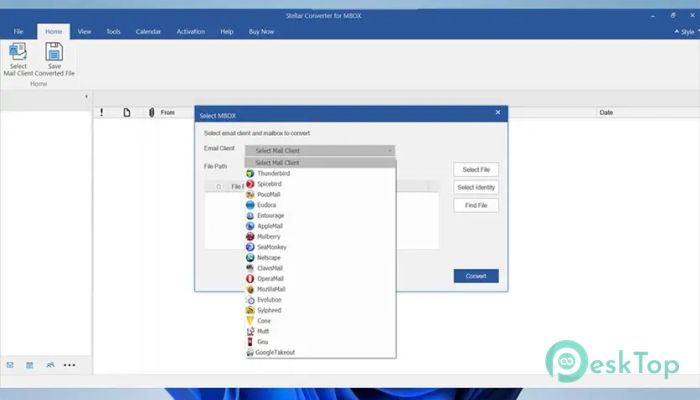
Task: Select Entourage as the email client
Action: coord(320,215)
